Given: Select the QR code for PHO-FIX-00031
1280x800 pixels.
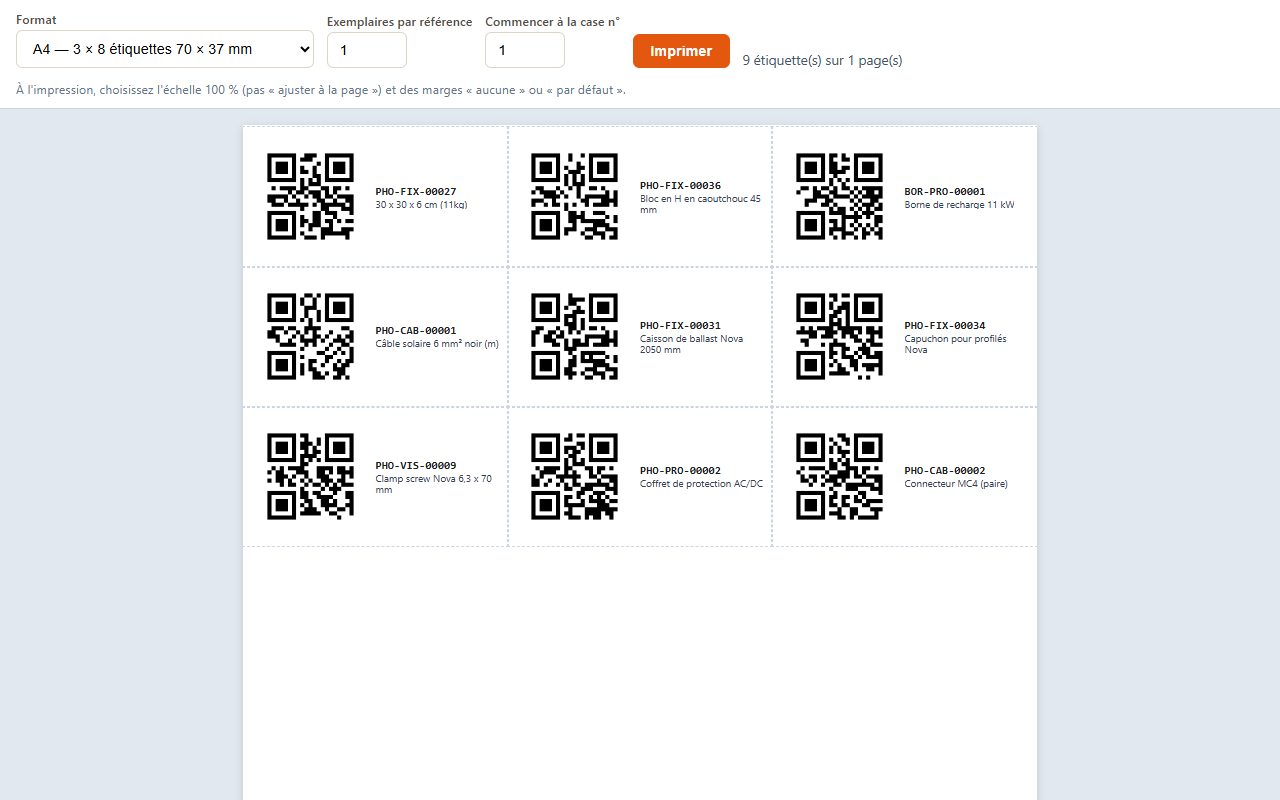Looking at the screenshot, I should pyautogui.click(x=574, y=336).
